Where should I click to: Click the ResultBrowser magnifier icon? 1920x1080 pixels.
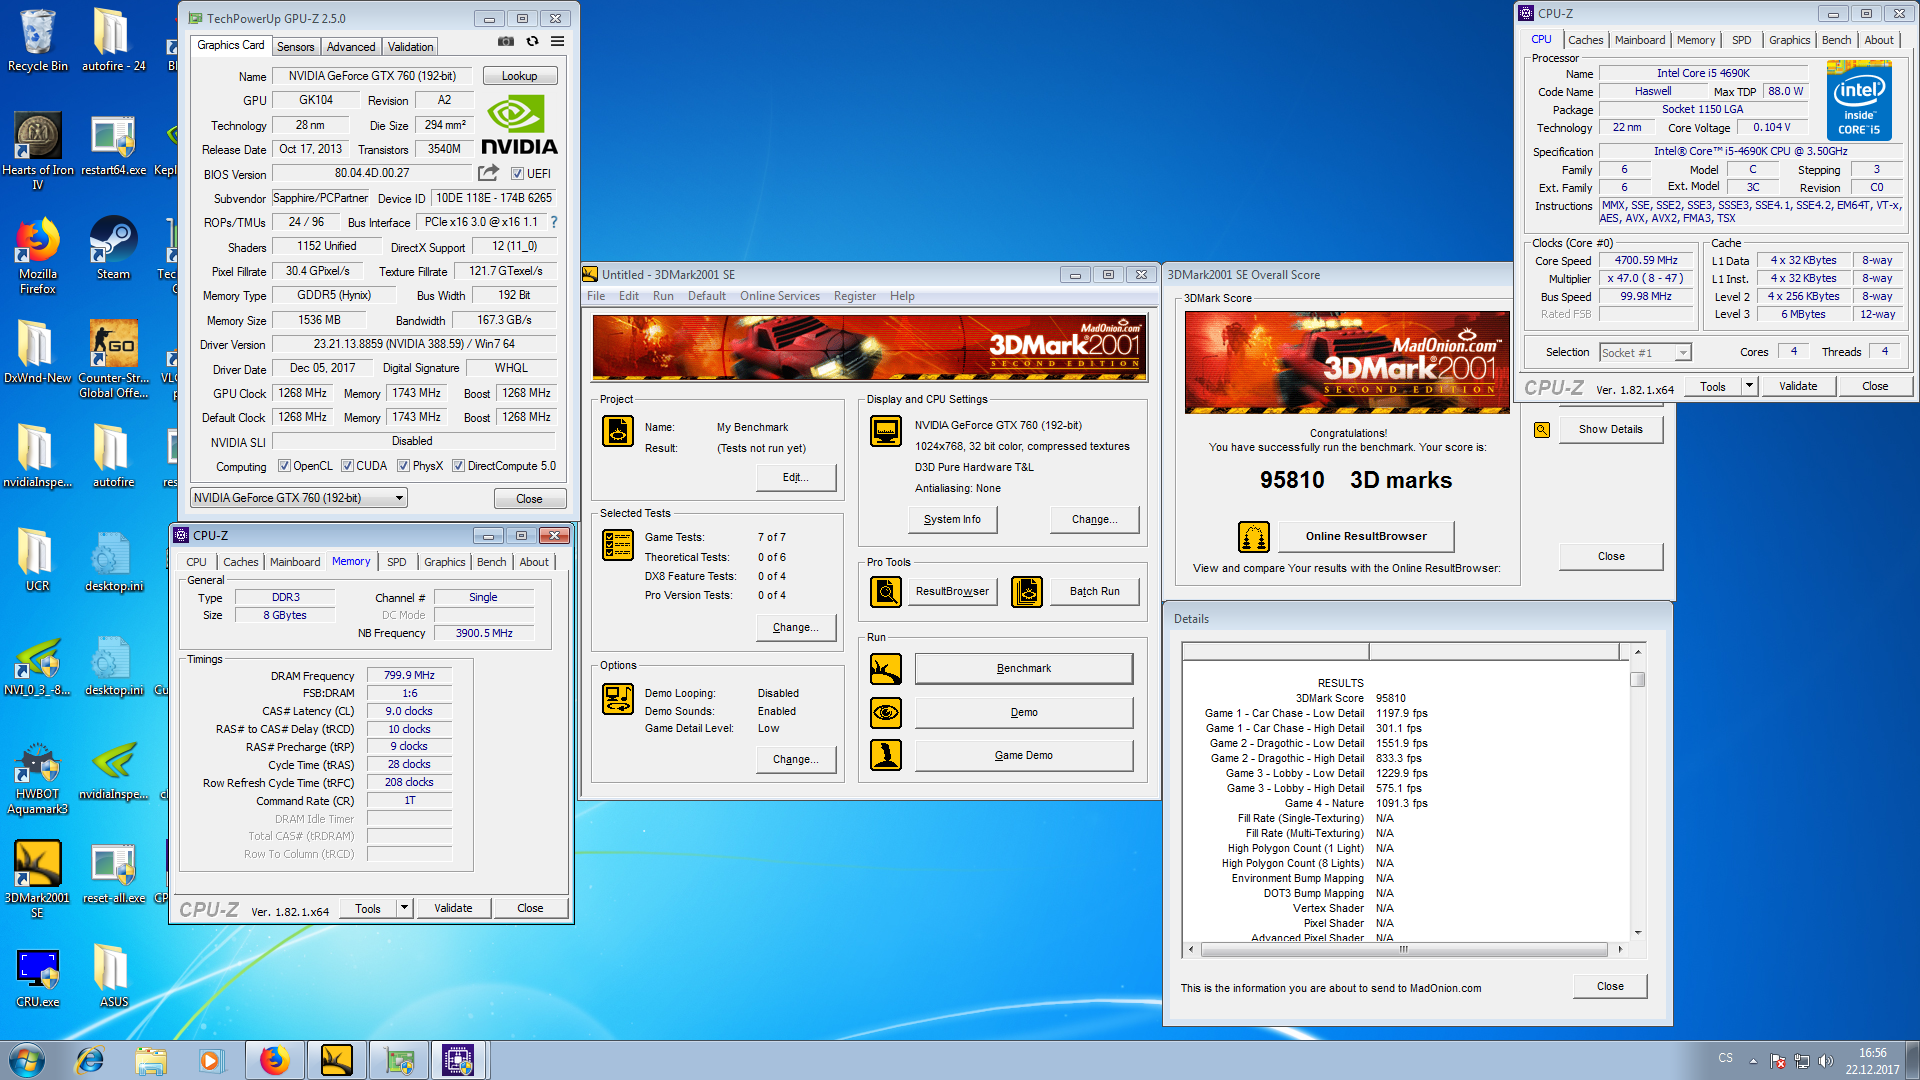(x=886, y=592)
